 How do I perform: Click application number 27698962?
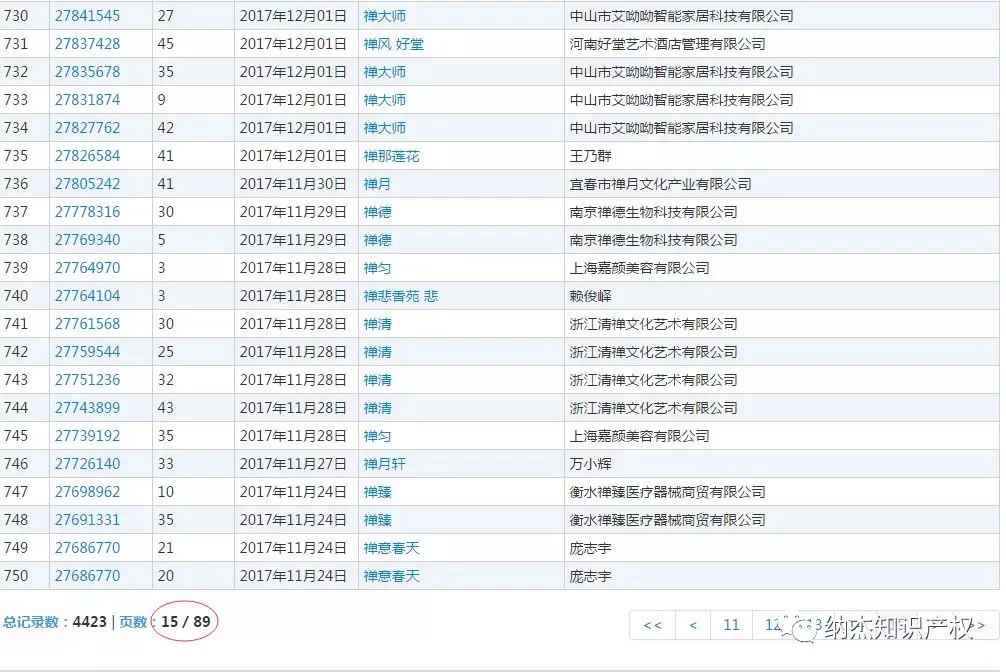click(x=87, y=491)
